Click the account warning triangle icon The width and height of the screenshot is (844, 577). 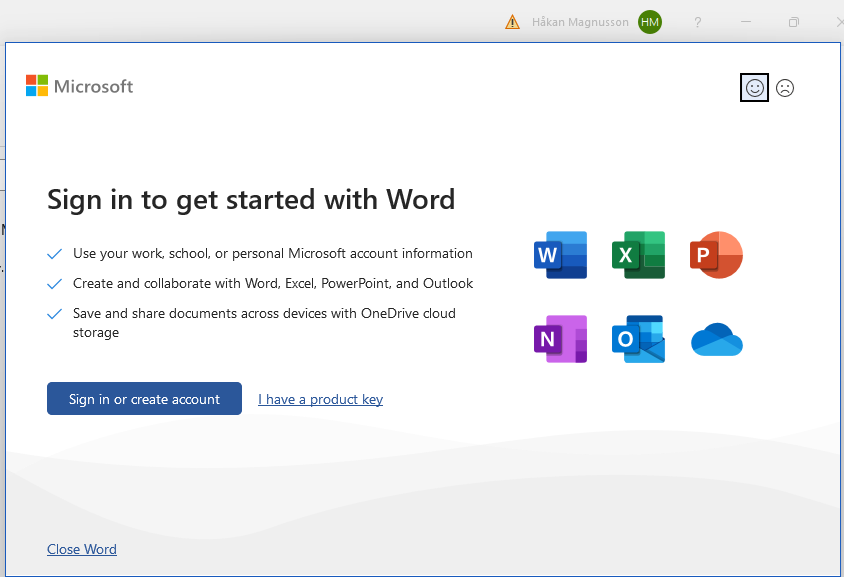coord(512,22)
